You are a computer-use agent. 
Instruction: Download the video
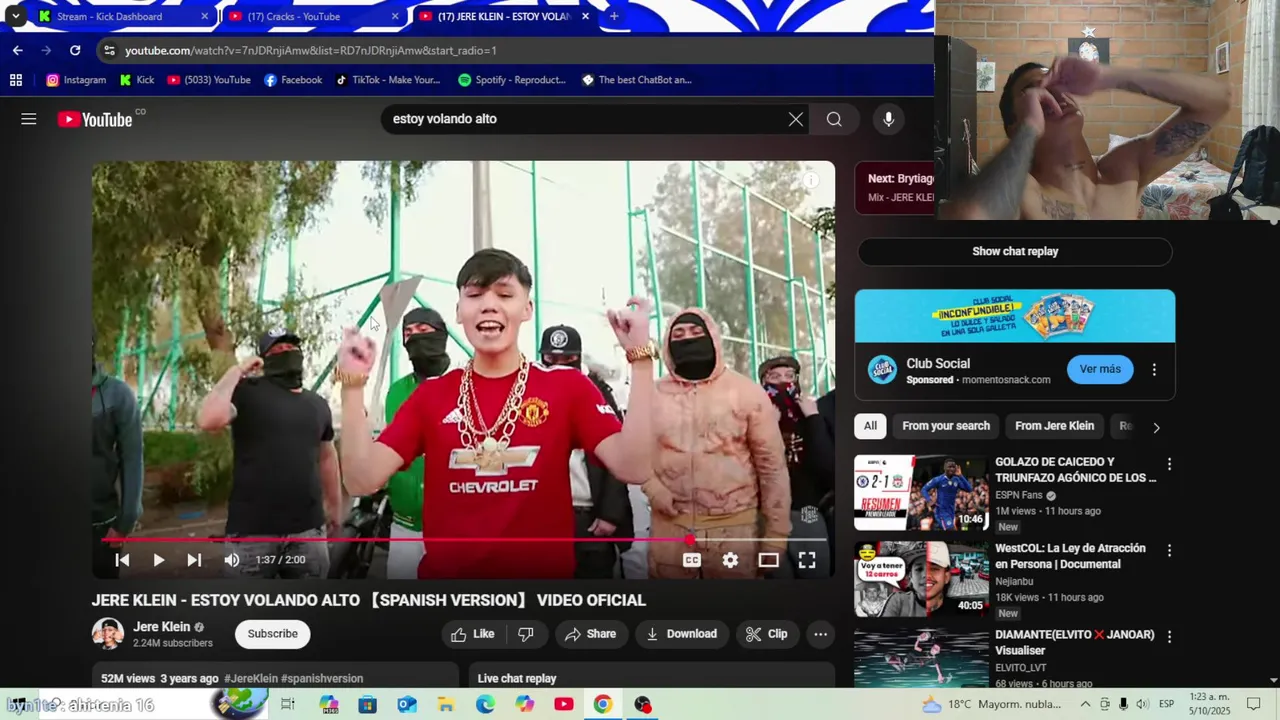(x=682, y=634)
